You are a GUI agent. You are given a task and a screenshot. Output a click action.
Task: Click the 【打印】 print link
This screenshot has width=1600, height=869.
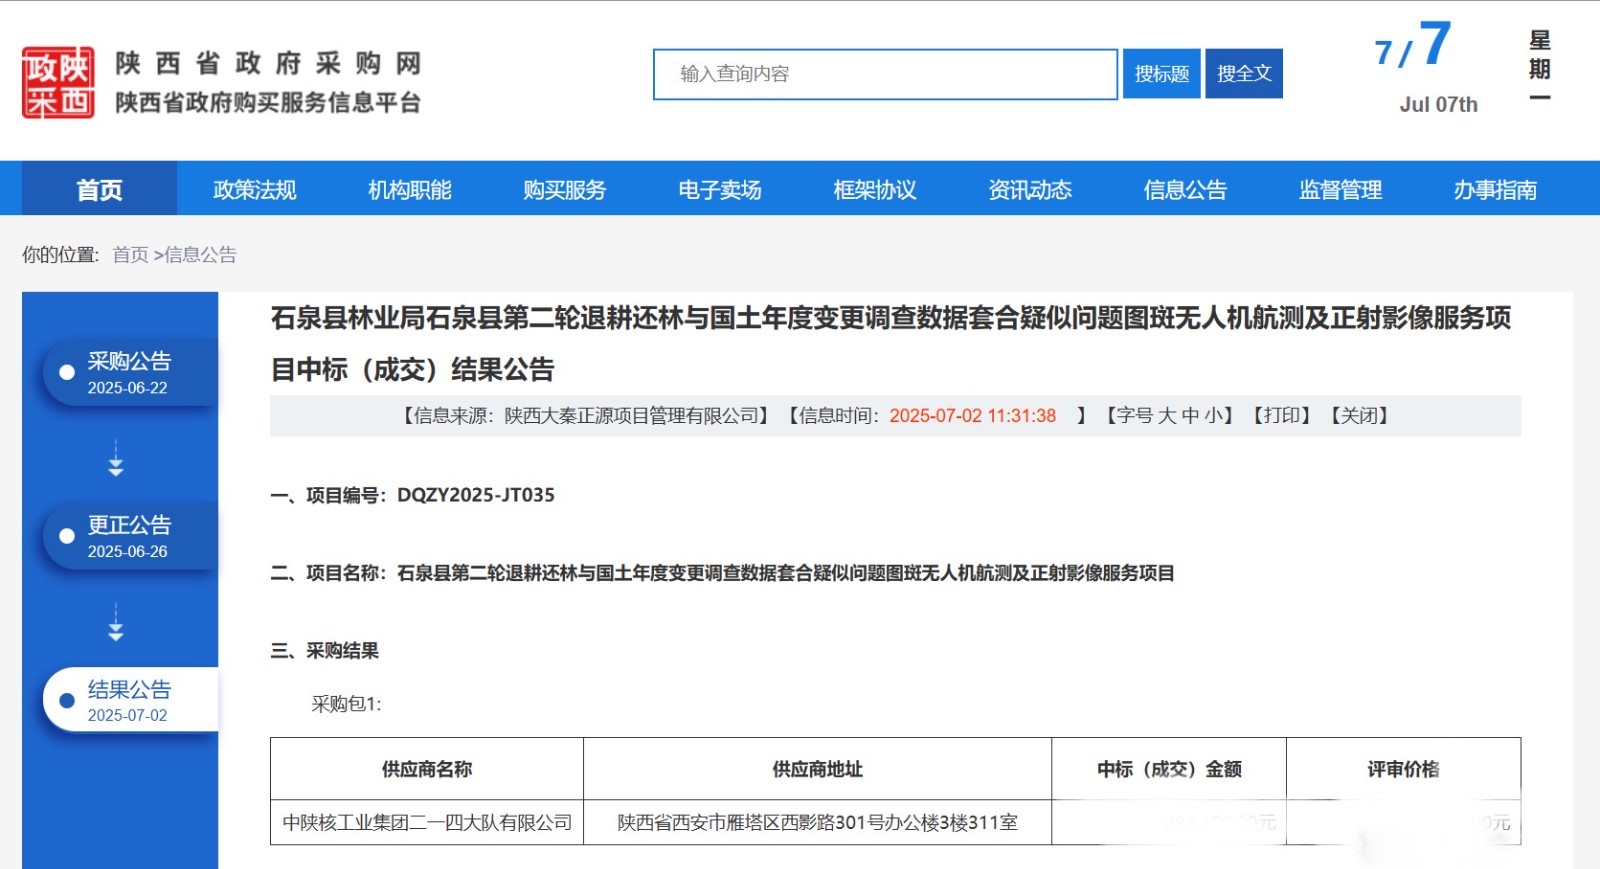[1282, 416]
